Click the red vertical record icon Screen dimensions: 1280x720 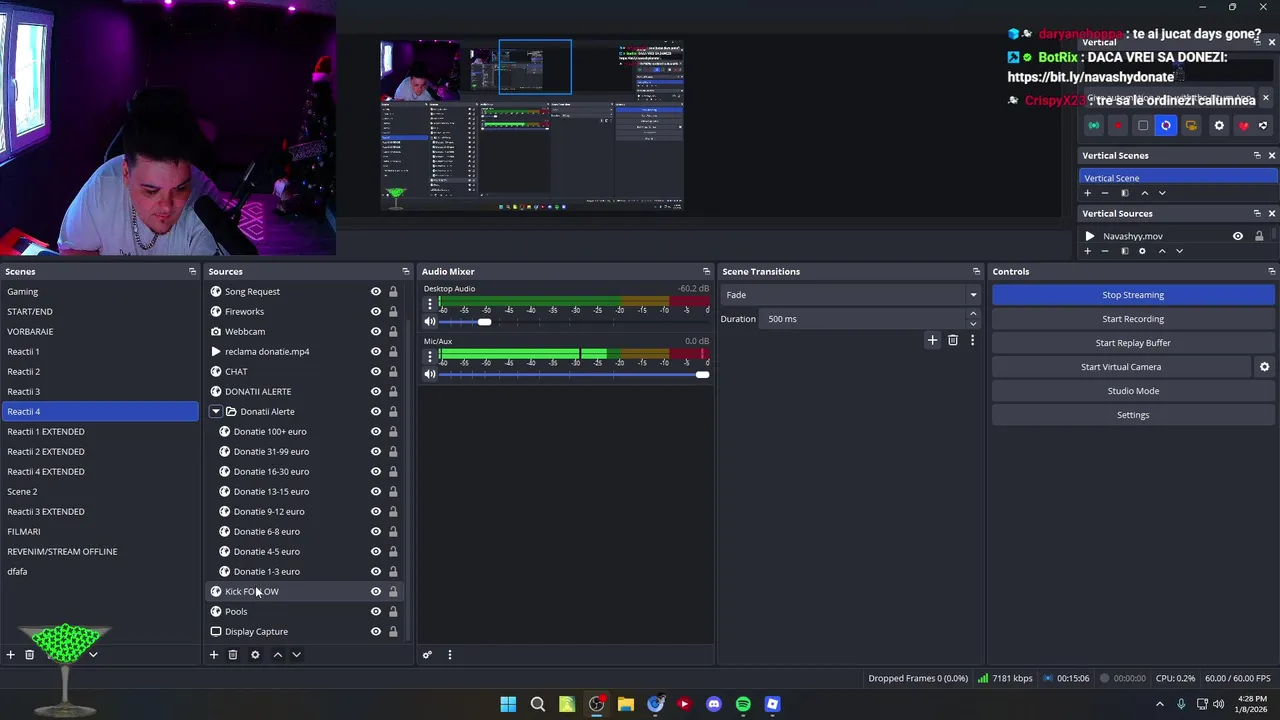1118,125
